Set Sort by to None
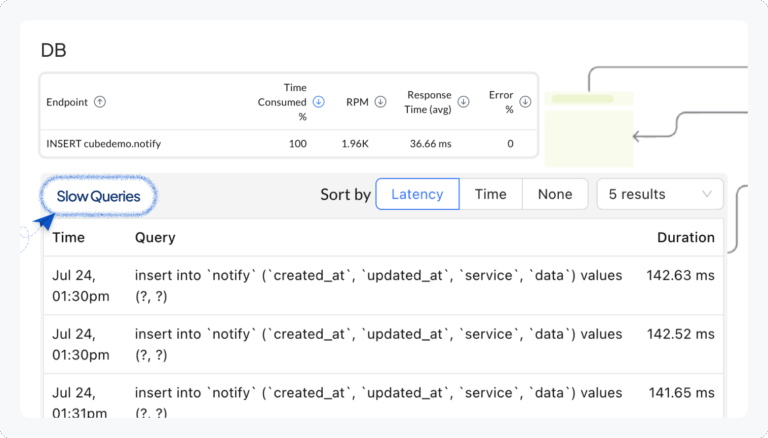Image resolution: width=768 pixels, height=438 pixels. tap(555, 194)
